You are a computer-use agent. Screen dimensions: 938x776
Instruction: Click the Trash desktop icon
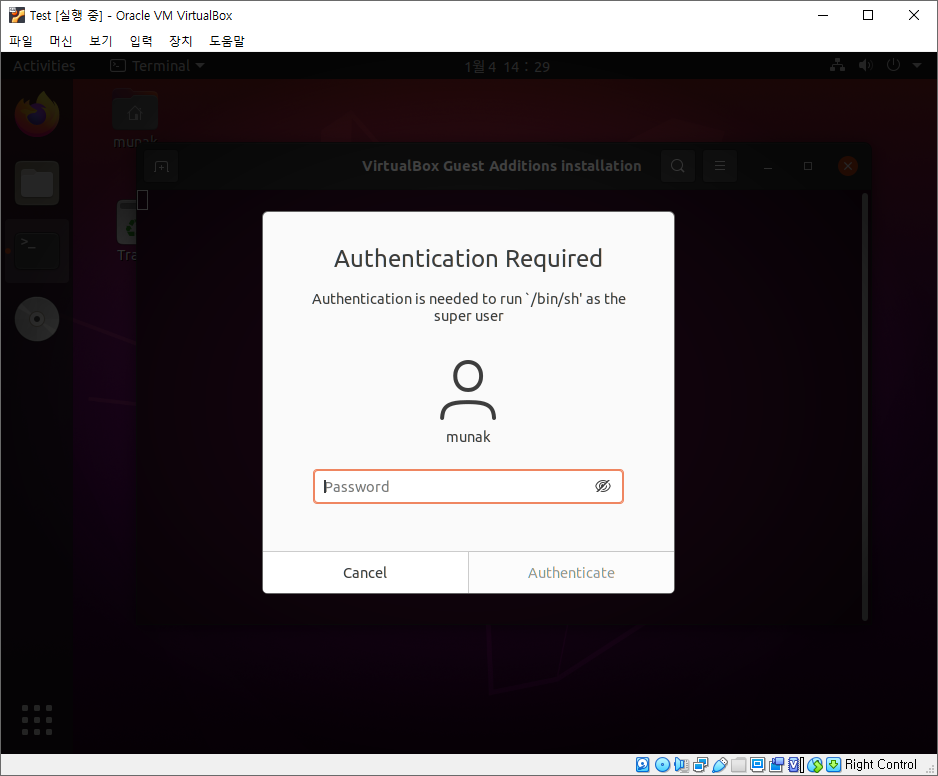pyautogui.click(x=127, y=231)
